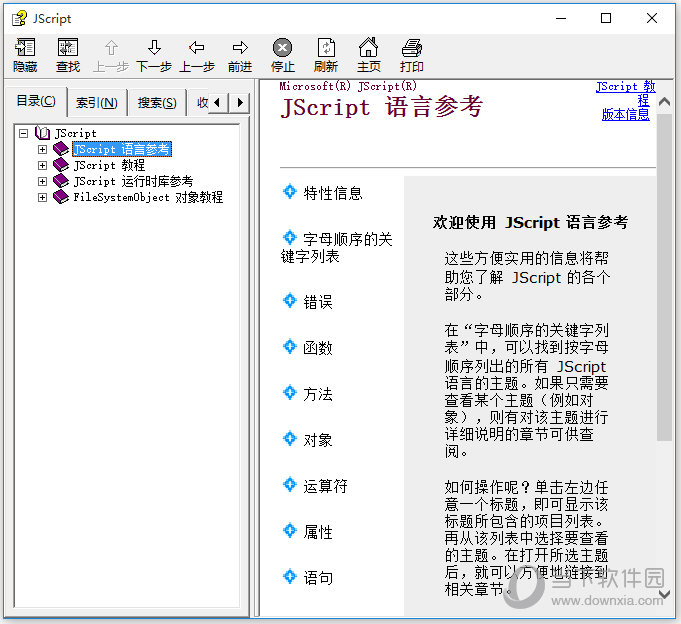Switch to the 索引(N) tab

click(x=97, y=103)
